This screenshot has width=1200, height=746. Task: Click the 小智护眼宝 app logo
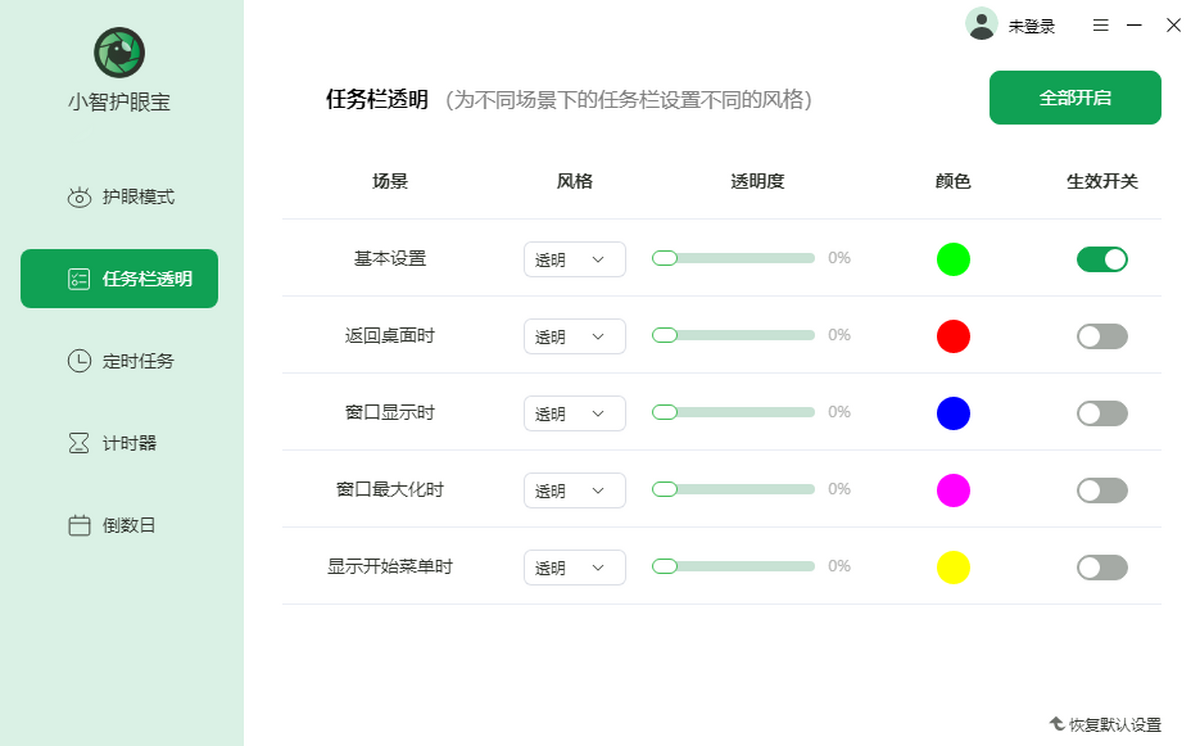118,52
